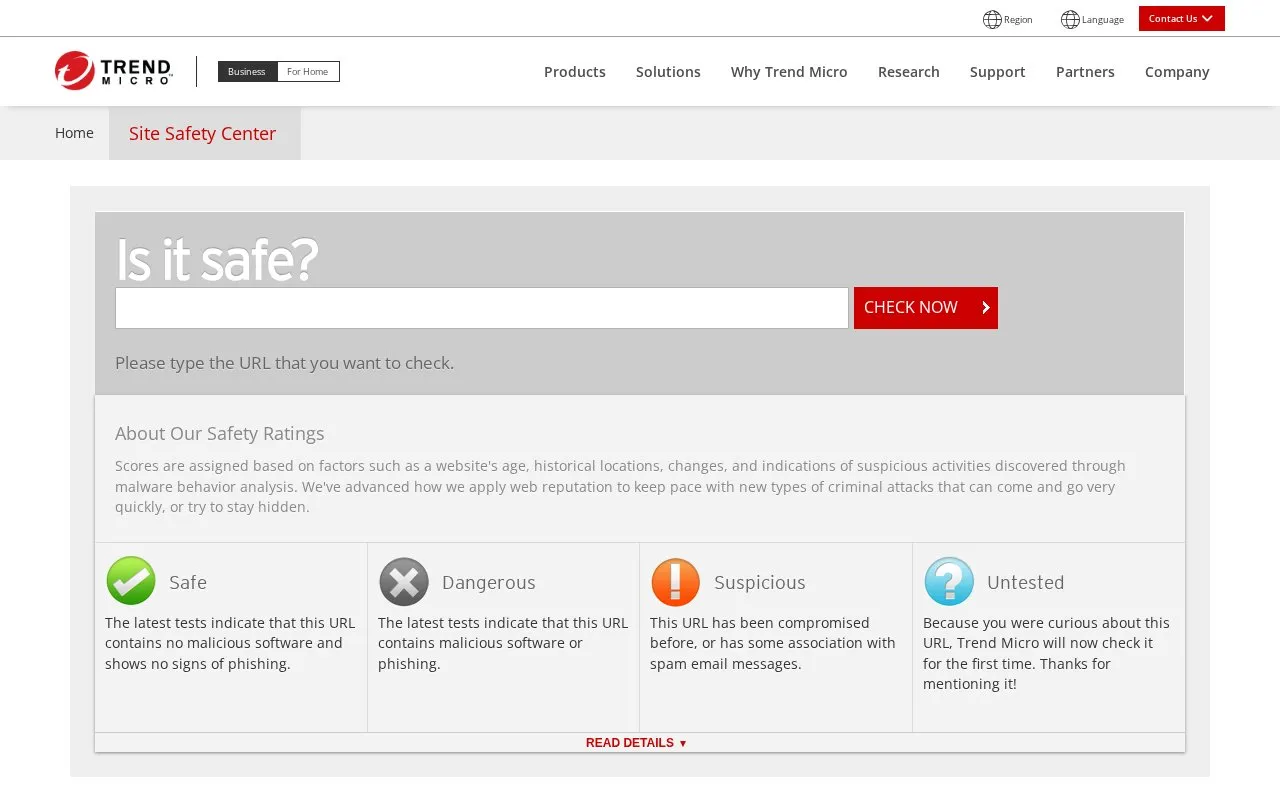This screenshot has width=1280, height=800.
Task: Click the green Safe checkmark icon
Action: tap(131, 581)
